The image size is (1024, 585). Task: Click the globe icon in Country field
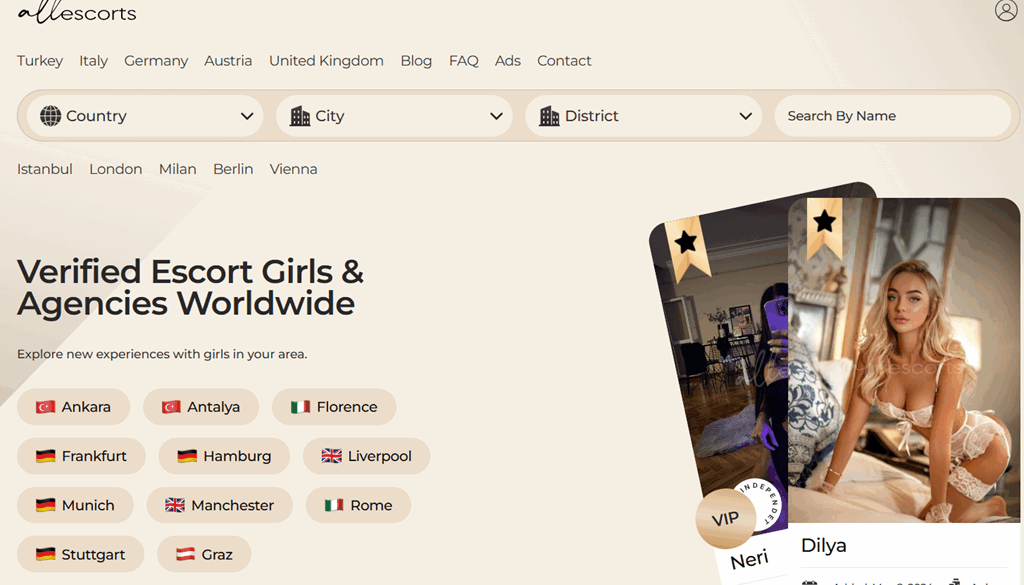pos(50,116)
